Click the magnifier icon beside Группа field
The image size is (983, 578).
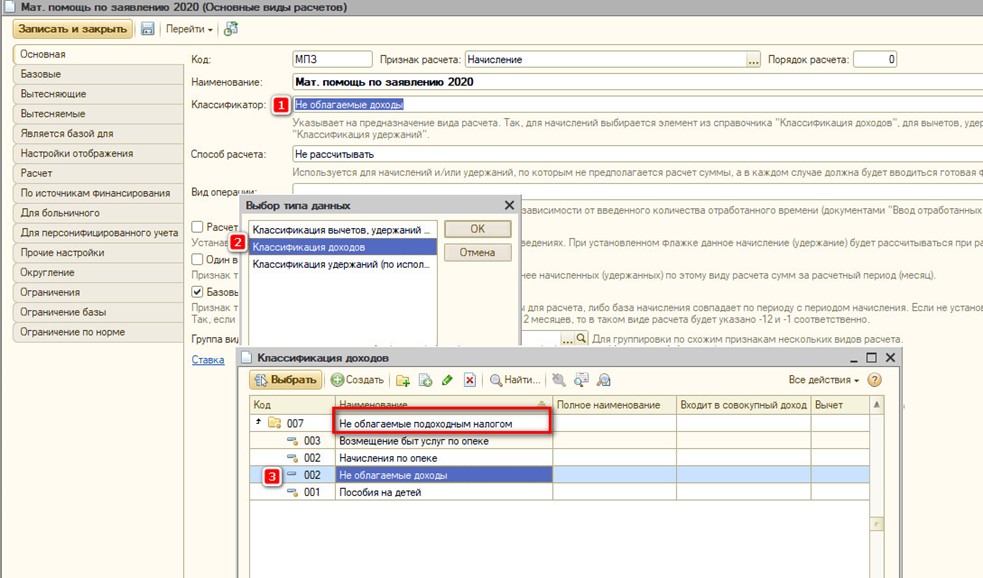[x=581, y=340]
